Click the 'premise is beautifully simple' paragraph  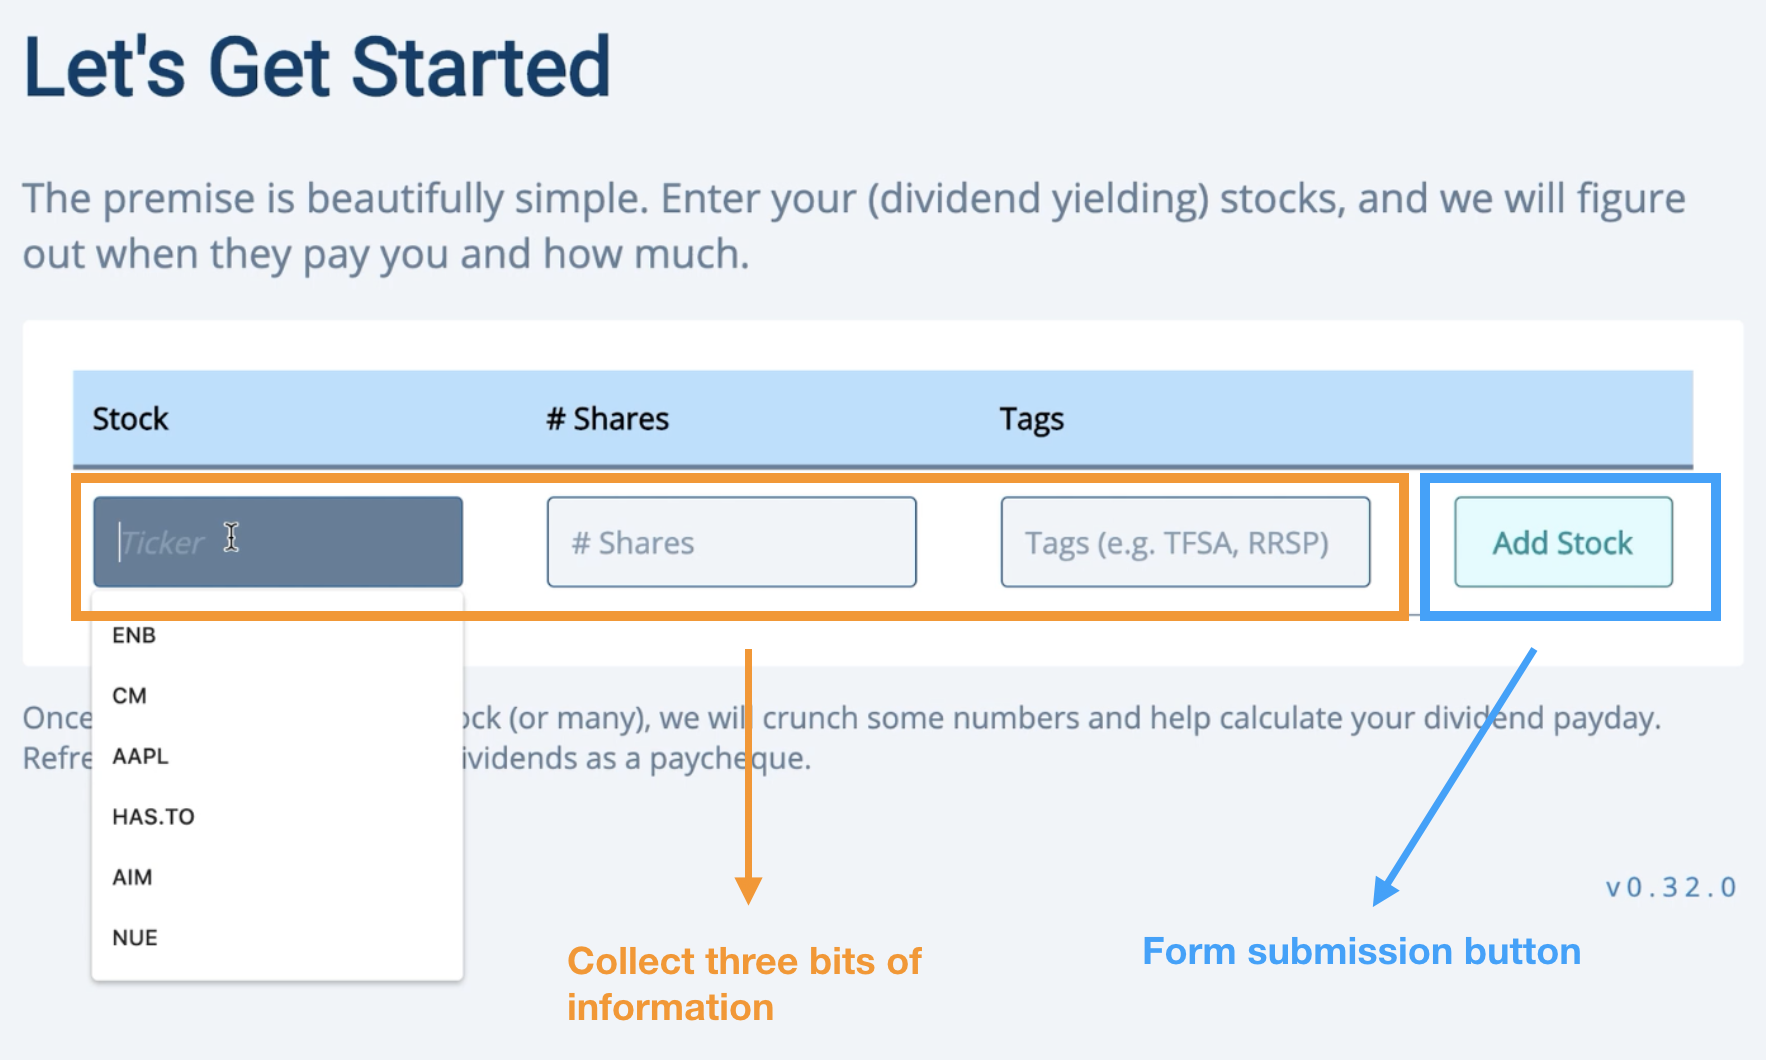point(854,226)
